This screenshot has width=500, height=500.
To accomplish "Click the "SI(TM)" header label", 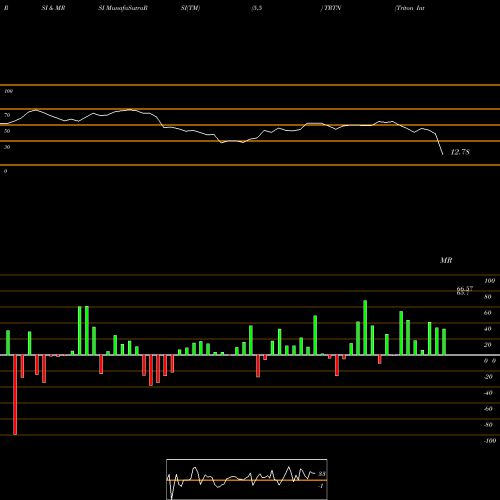I will [x=190, y=8].
